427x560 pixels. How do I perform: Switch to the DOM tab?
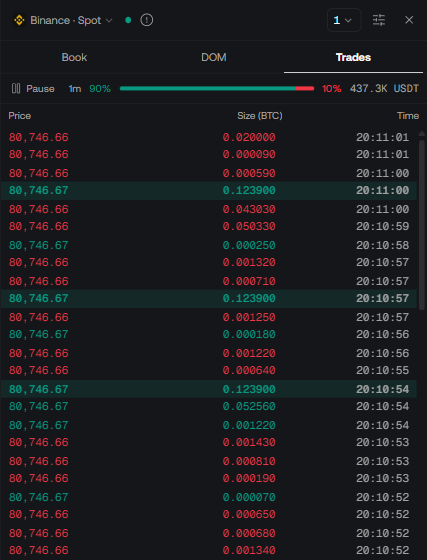point(214,57)
